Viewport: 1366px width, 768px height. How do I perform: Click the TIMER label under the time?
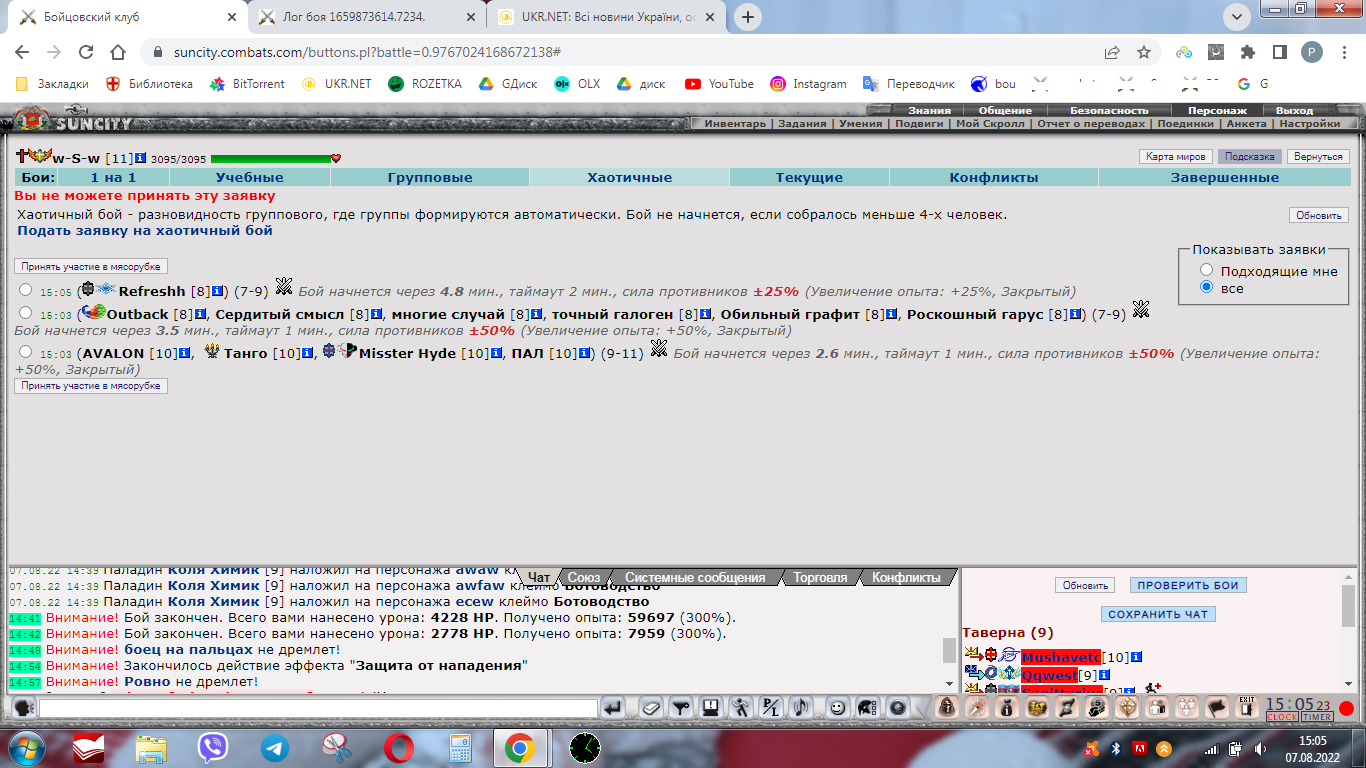coord(1317,717)
